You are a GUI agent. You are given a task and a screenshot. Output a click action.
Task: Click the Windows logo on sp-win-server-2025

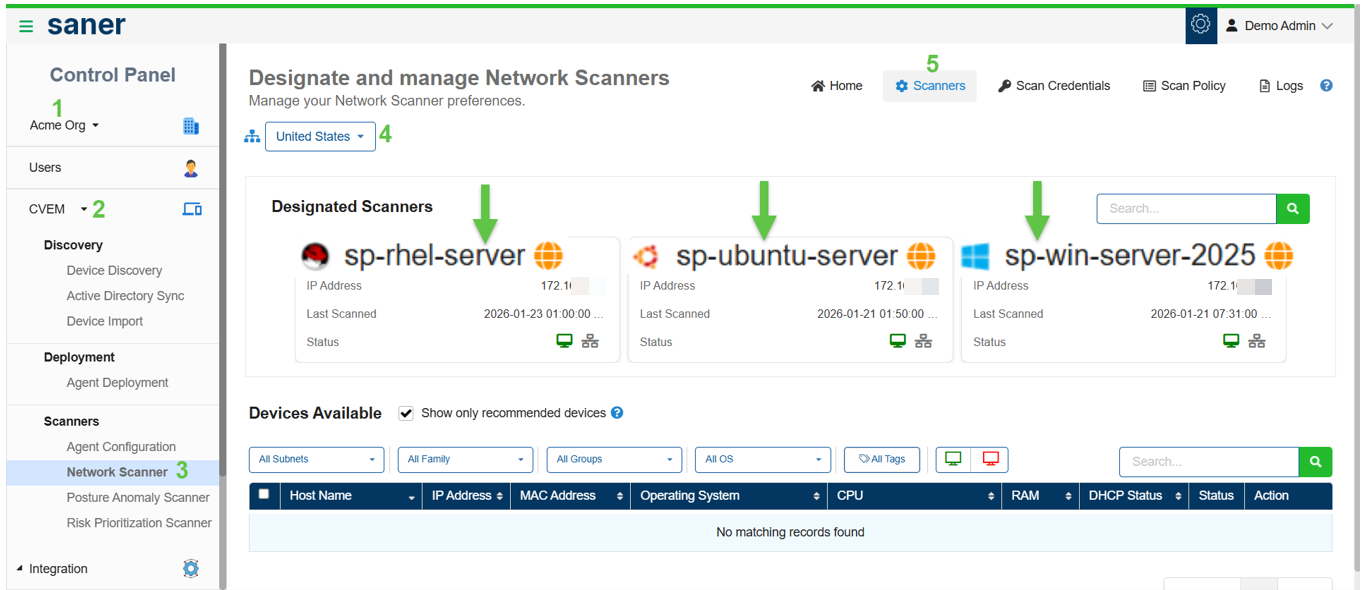tap(975, 256)
